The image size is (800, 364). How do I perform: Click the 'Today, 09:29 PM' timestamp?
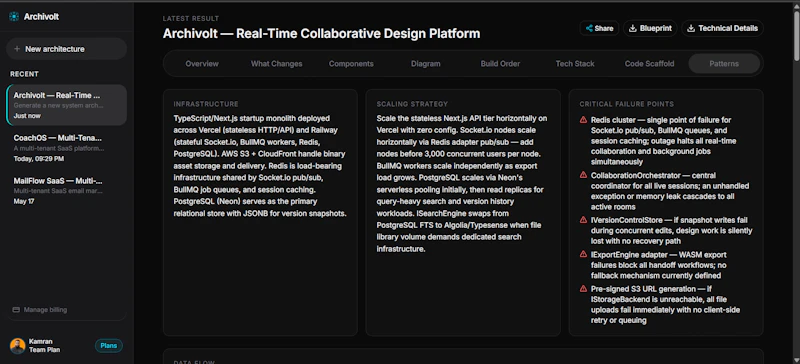[39, 159]
